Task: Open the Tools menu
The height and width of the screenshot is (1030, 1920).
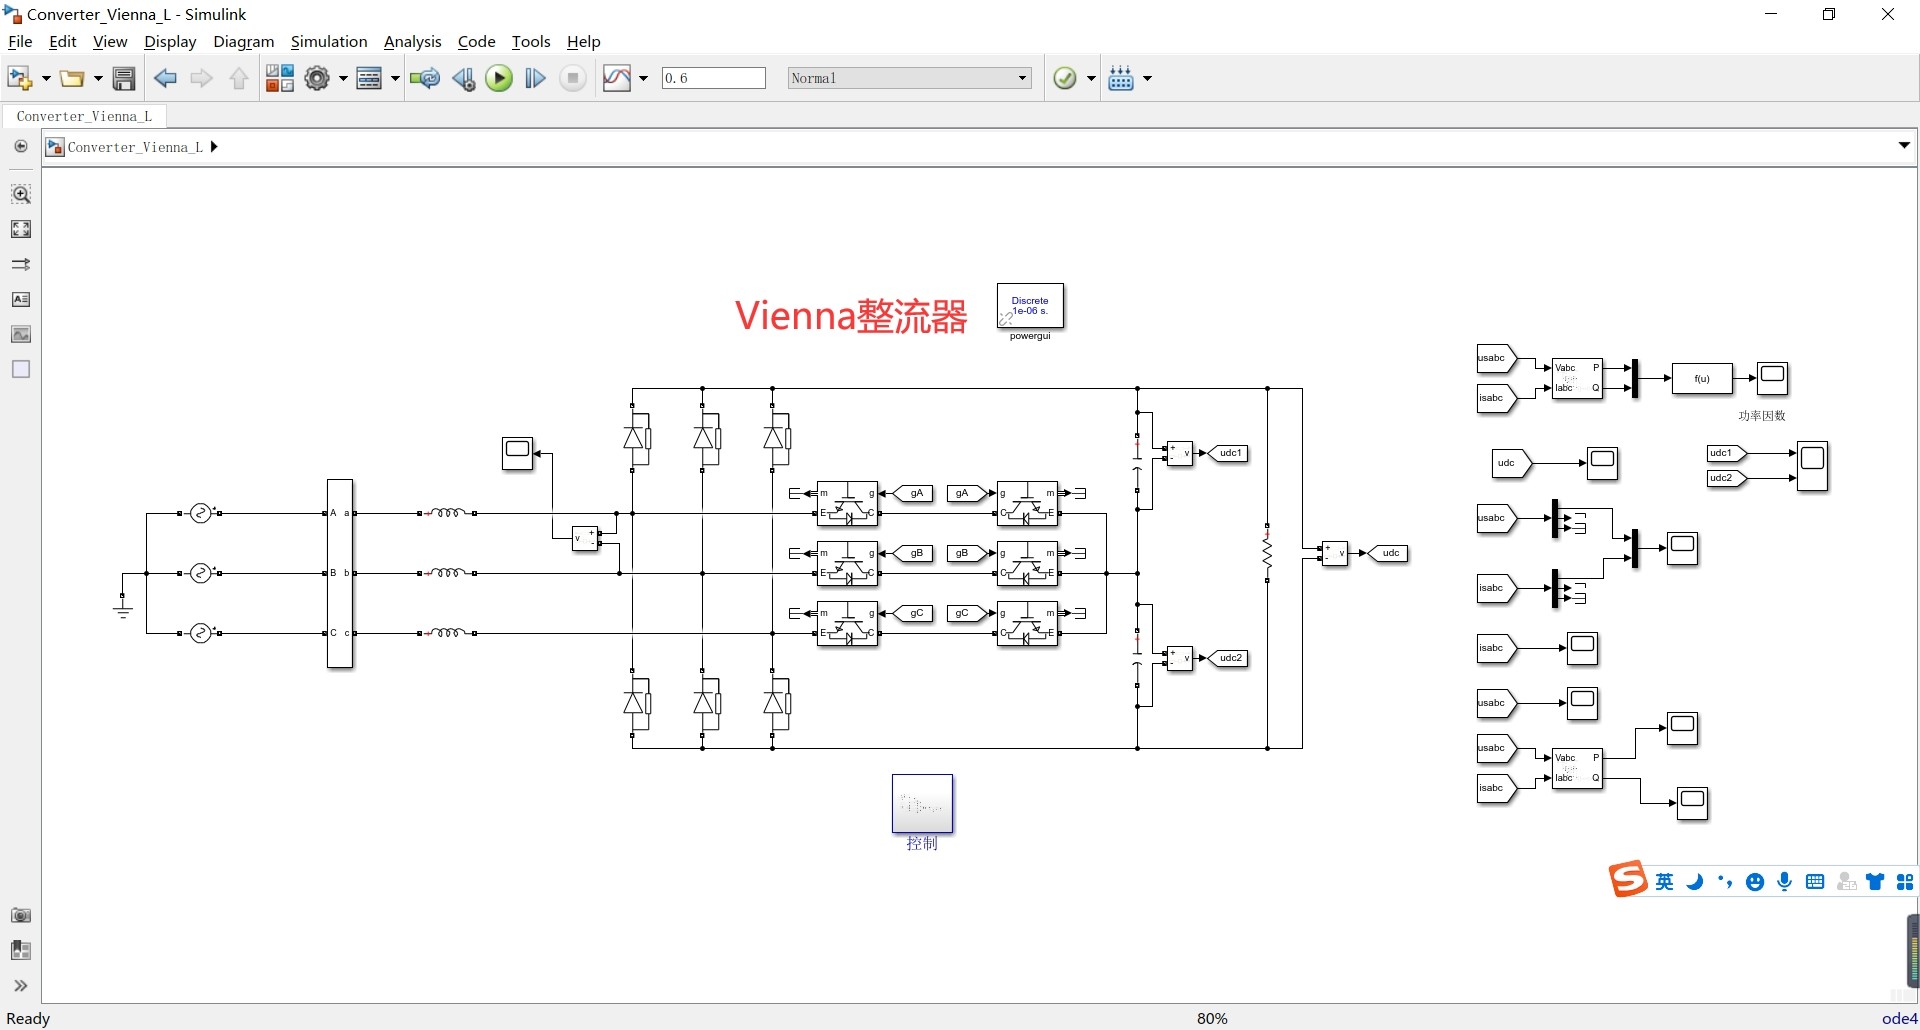Action: point(531,41)
